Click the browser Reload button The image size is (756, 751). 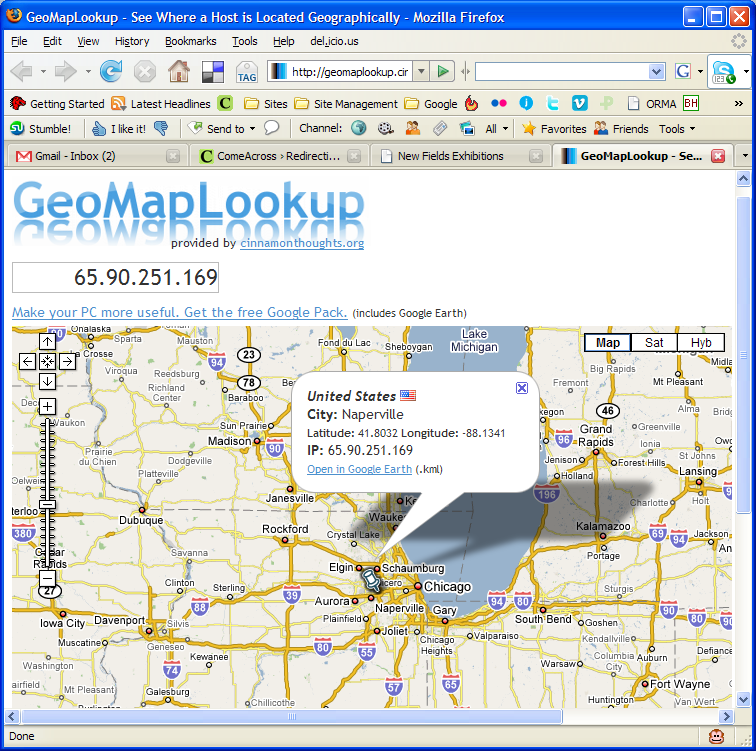pos(111,71)
